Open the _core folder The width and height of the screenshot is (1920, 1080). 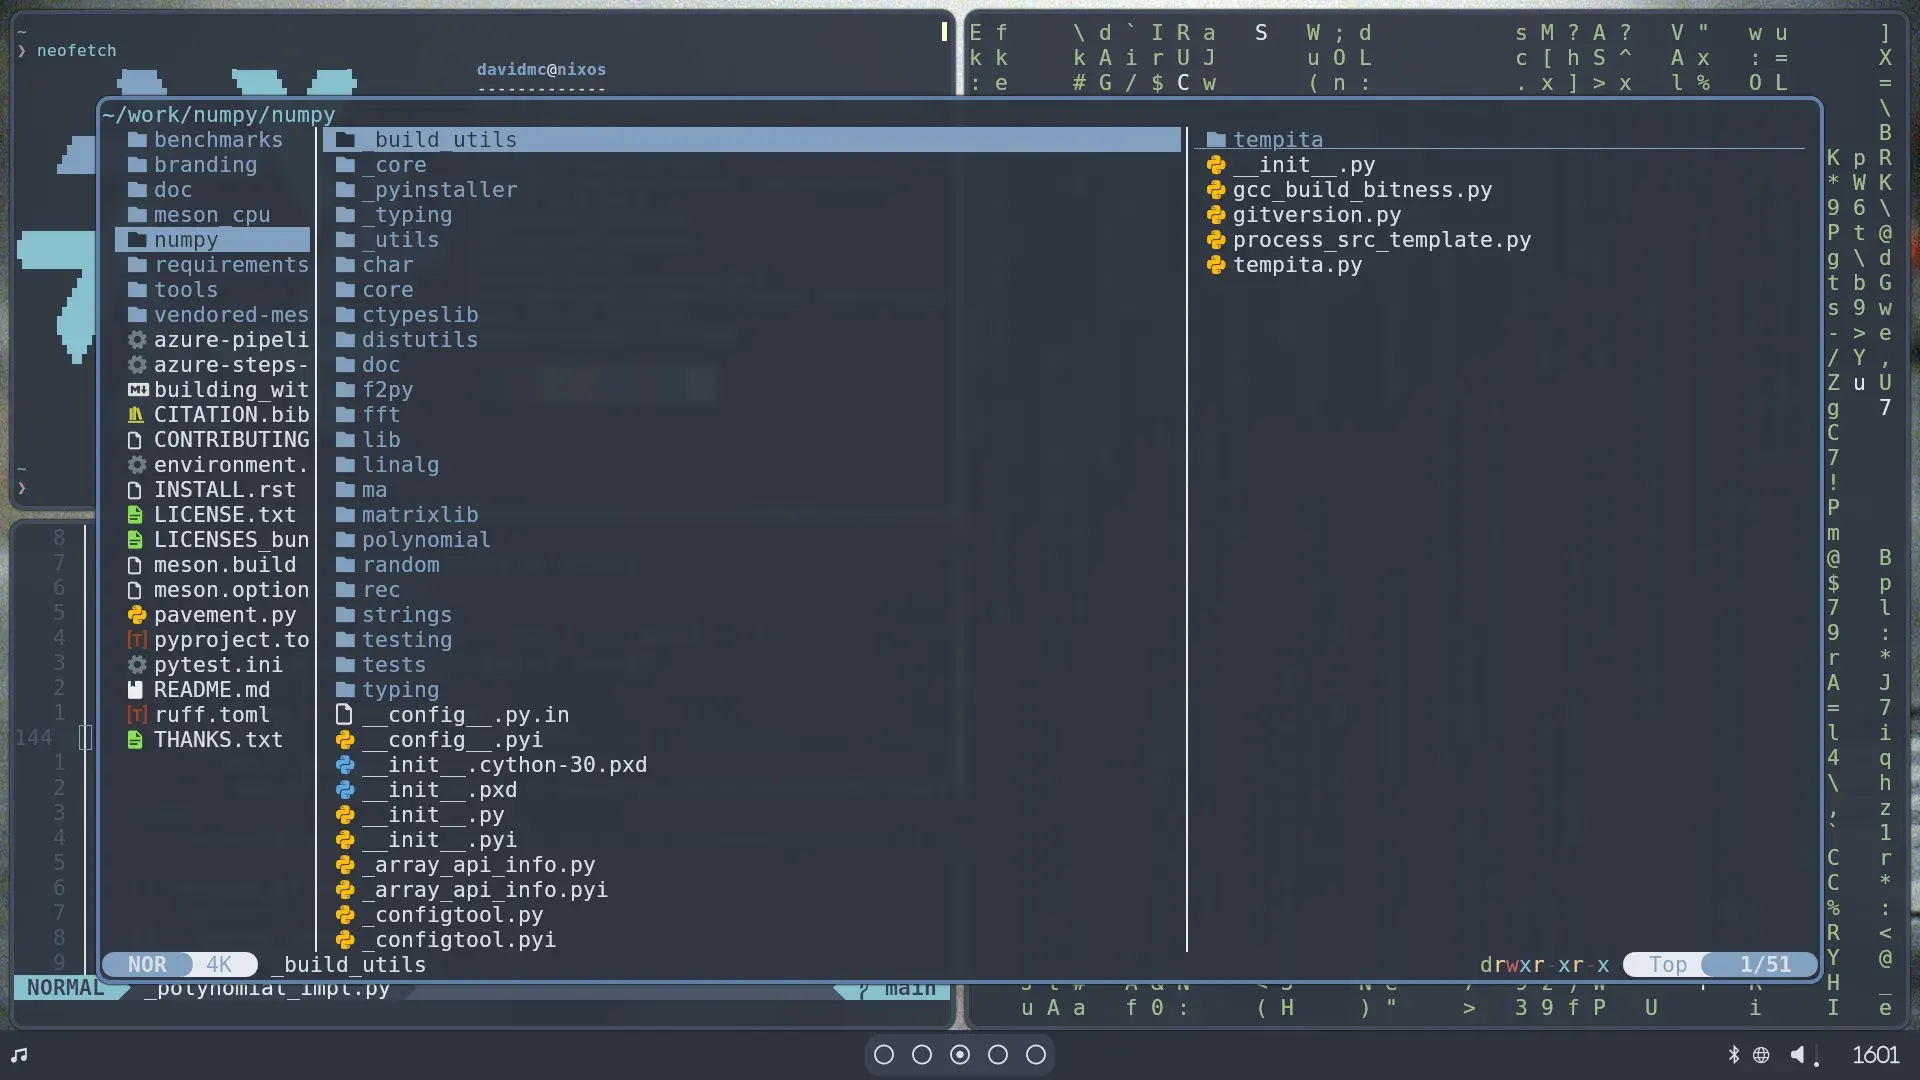[394, 165]
